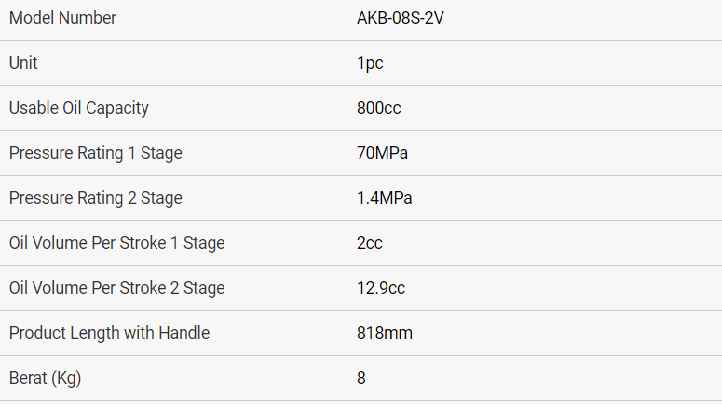The image size is (722, 404).
Task: Click the Product Length with Handle label
Action: [109, 333]
